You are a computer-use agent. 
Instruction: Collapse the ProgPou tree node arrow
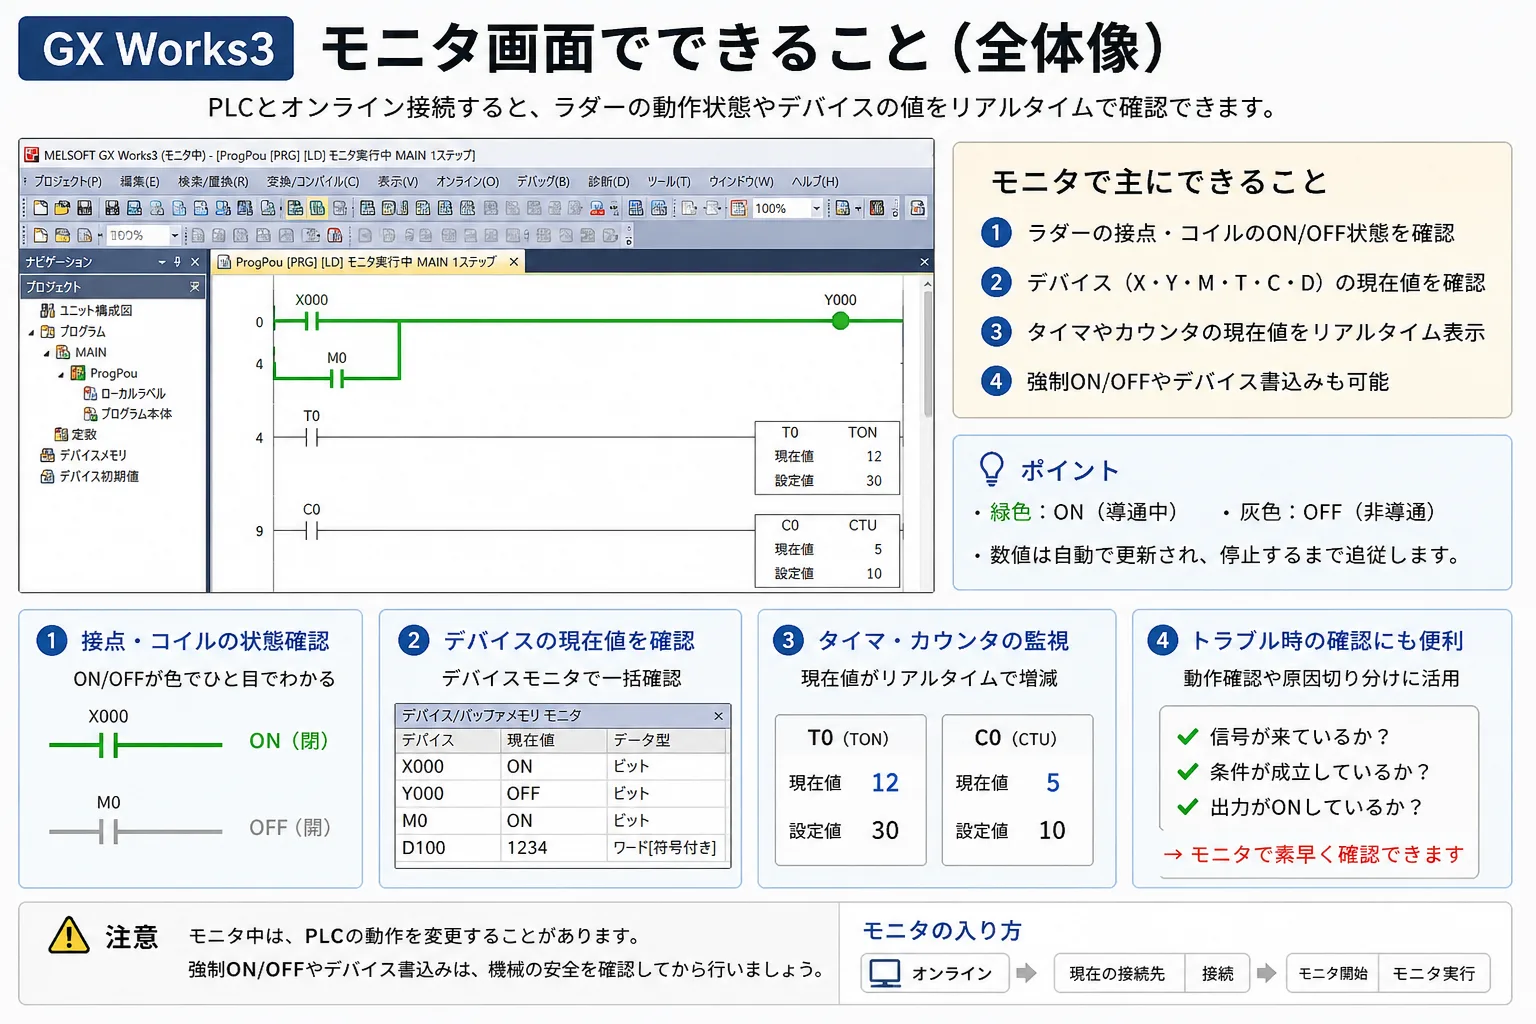[61, 374]
